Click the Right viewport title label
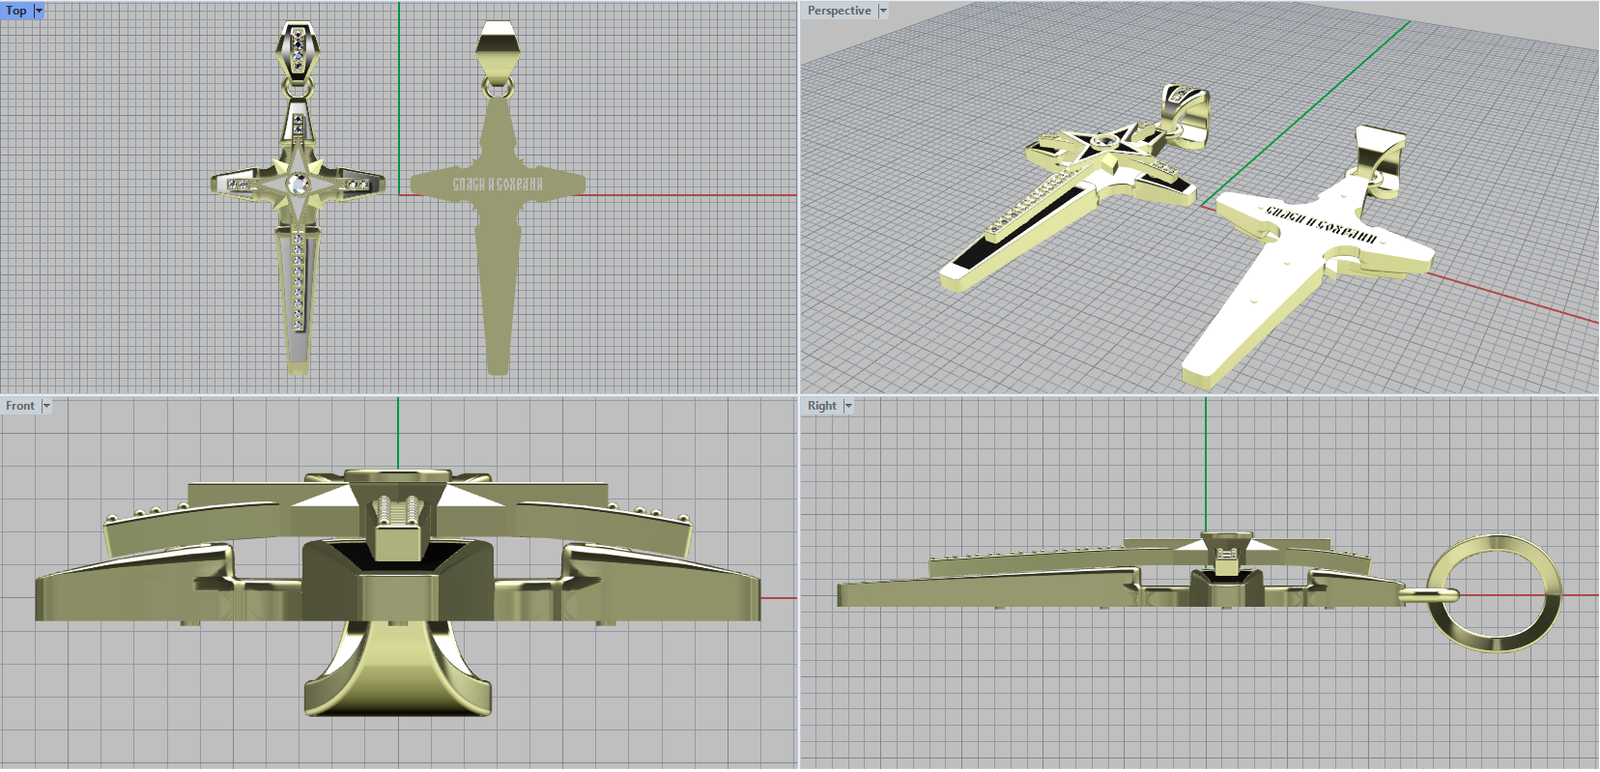The image size is (1600, 772). click(822, 406)
